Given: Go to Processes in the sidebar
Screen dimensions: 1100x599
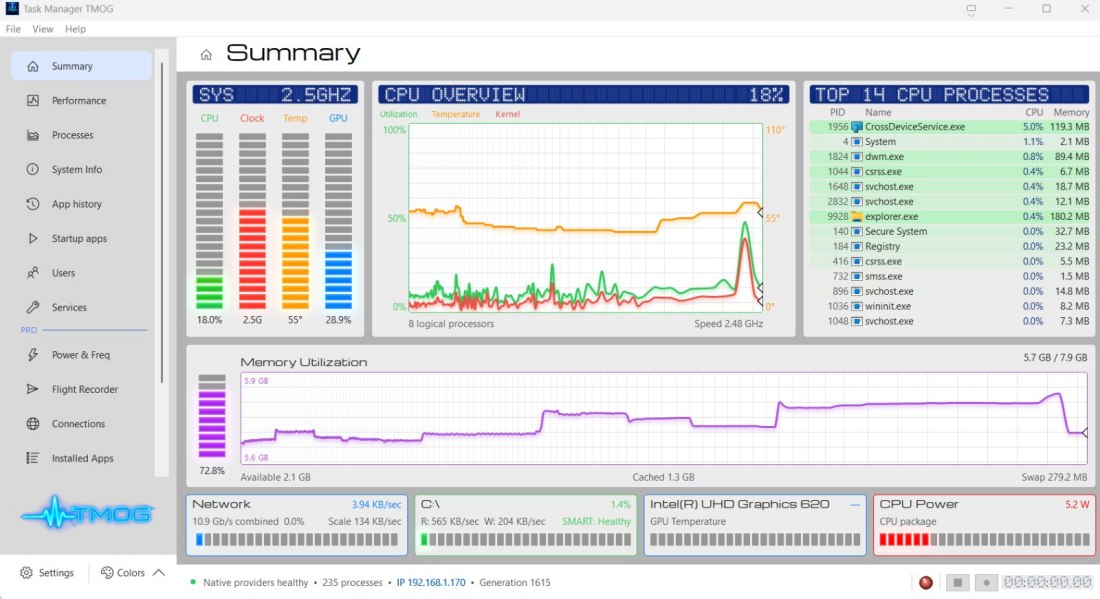Looking at the screenshot, I should pyautogui.click(x=81, y=135).
